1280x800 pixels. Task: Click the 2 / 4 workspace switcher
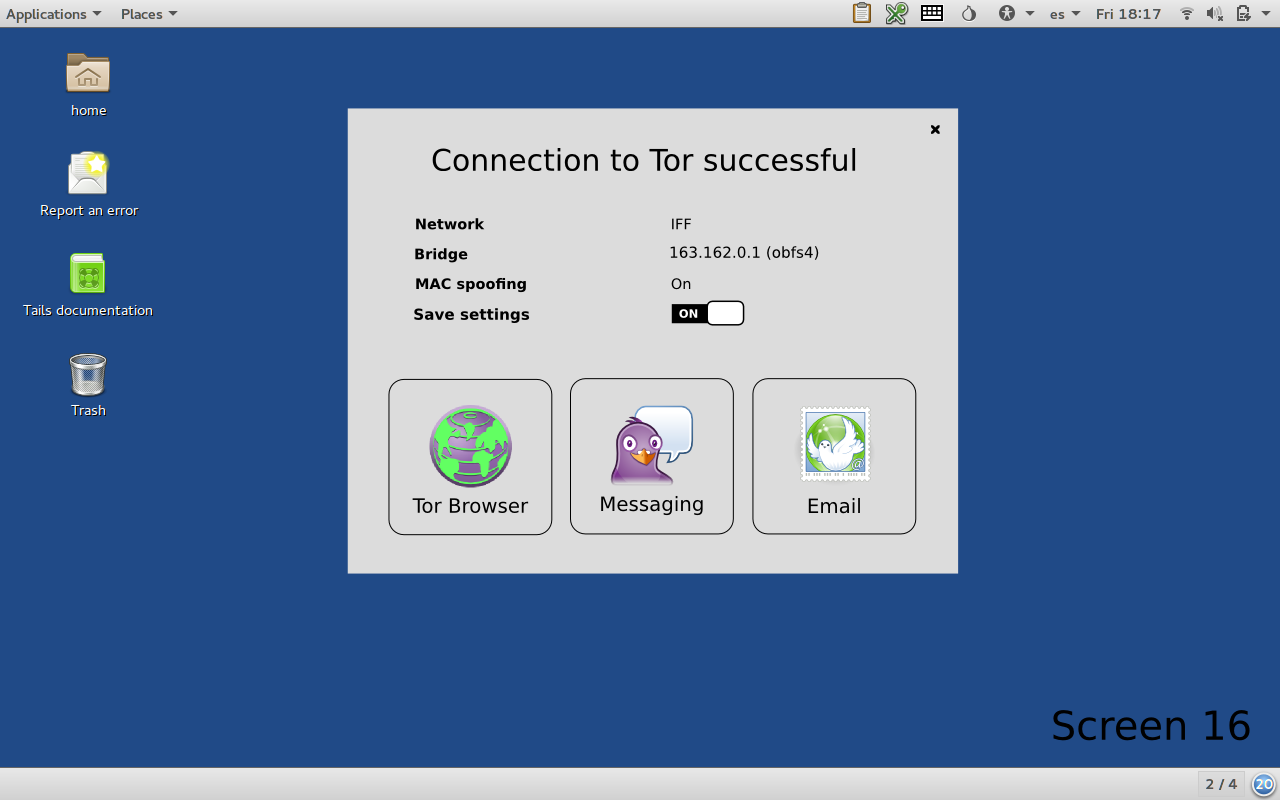click(x=1221, y=784)
